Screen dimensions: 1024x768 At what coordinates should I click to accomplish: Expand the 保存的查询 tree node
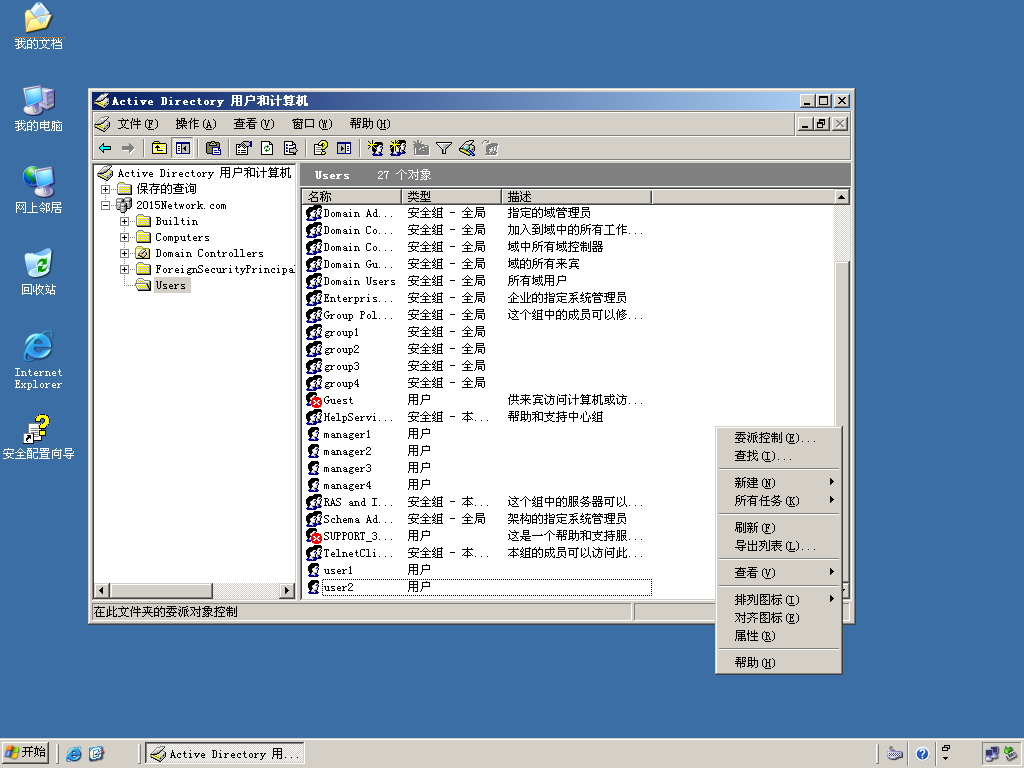105,189
